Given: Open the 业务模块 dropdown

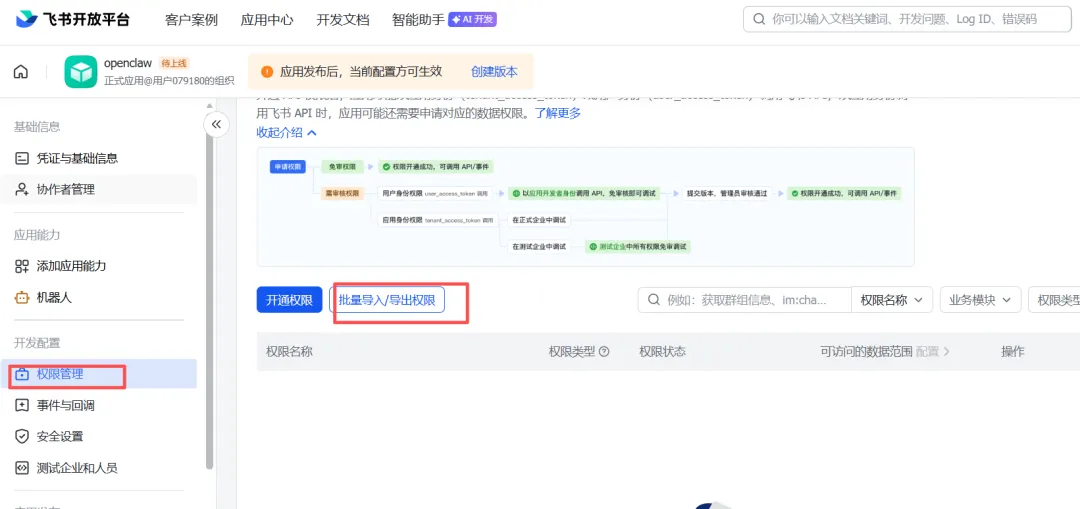Looking at the screenshot, I should tap(980, 300).
